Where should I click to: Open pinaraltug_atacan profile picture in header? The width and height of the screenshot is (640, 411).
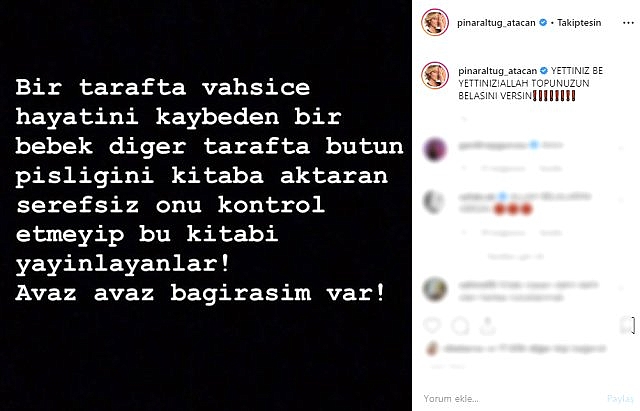pyautogui.click(x=435, y=22)
